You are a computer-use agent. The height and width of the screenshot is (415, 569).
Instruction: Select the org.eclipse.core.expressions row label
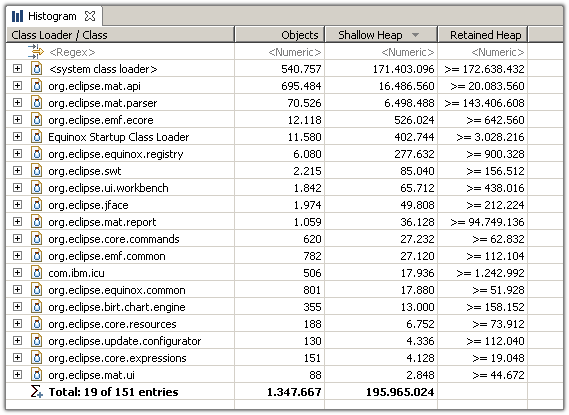pyautogui.click(x=117, y=358)
